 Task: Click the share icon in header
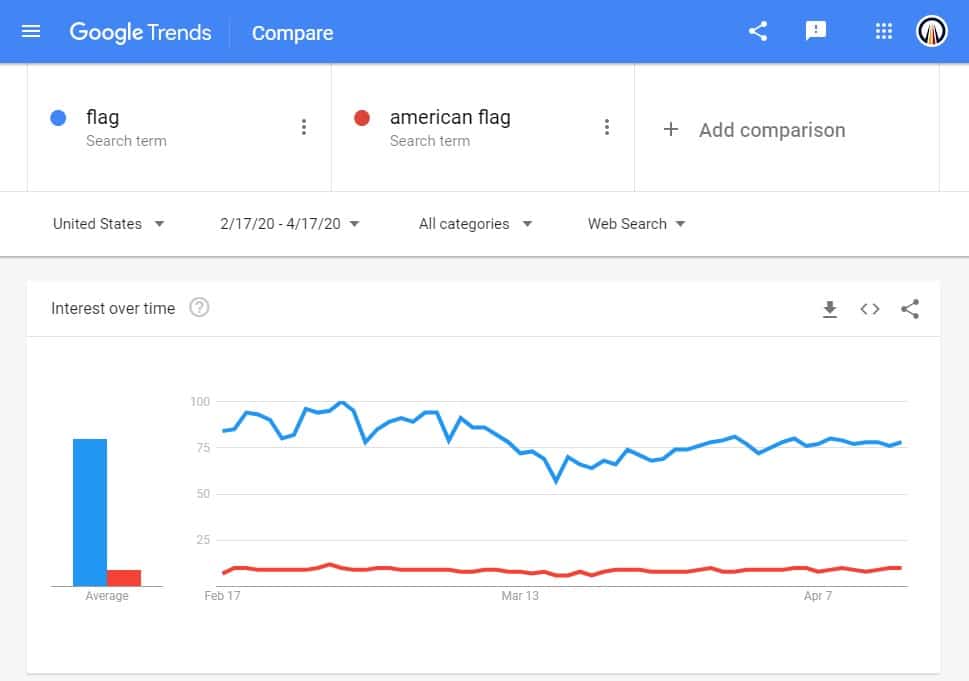(758, 32)
